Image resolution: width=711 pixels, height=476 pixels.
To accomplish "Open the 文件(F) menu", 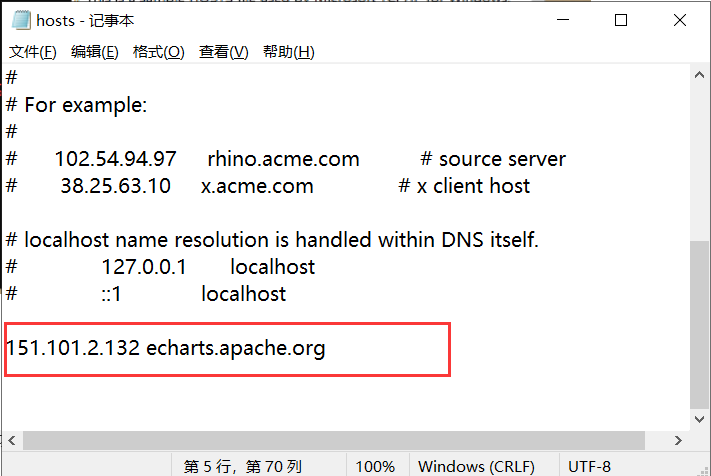I will coord(33,52).
